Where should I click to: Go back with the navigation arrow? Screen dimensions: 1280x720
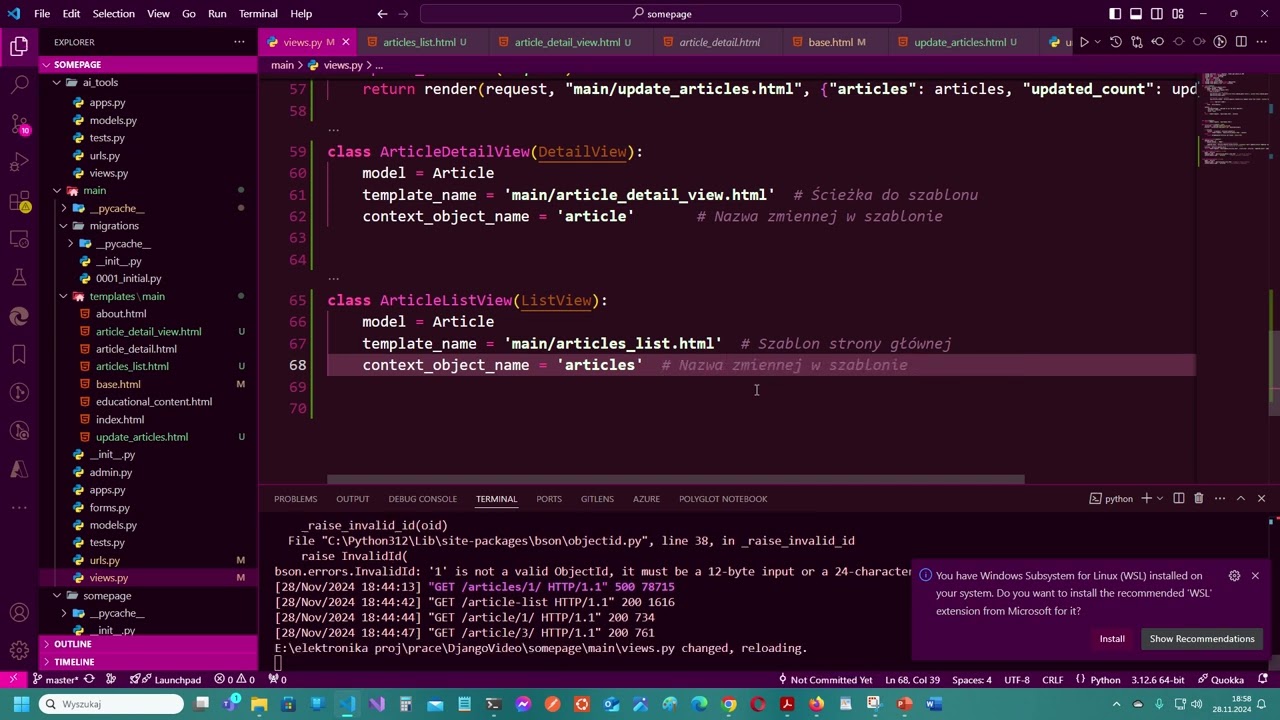[382, 14]
